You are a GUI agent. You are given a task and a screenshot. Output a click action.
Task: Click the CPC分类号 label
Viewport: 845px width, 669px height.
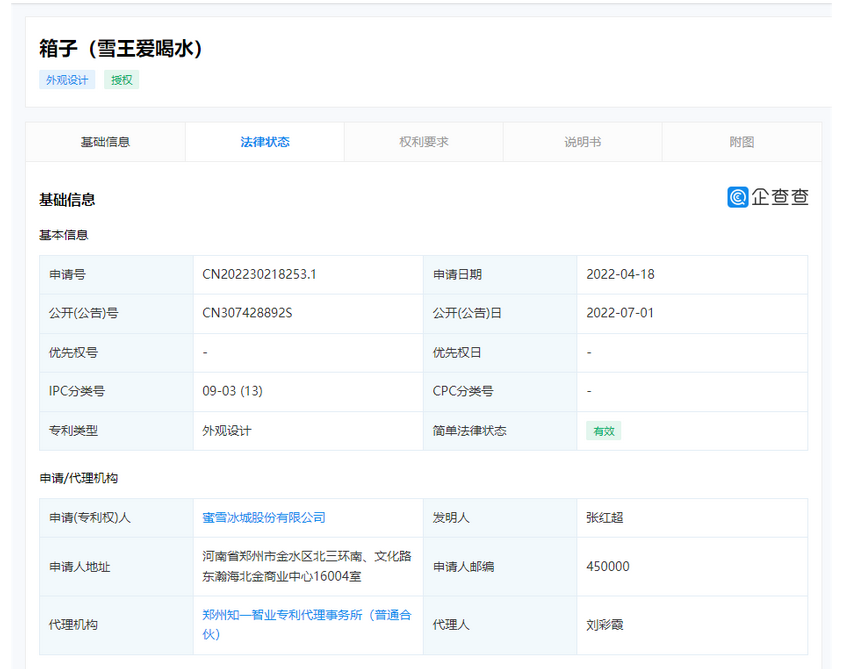(x=463, y=391)
